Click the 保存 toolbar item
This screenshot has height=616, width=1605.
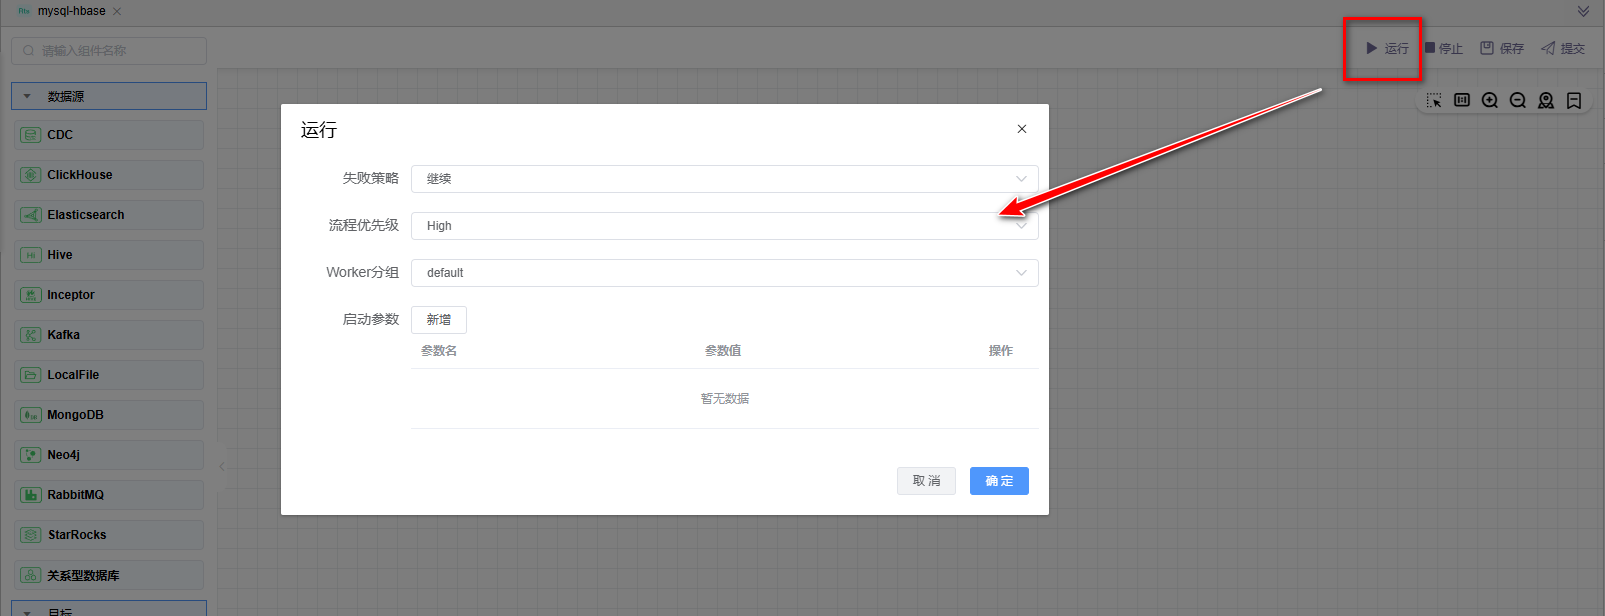(x=1502, y=48)
